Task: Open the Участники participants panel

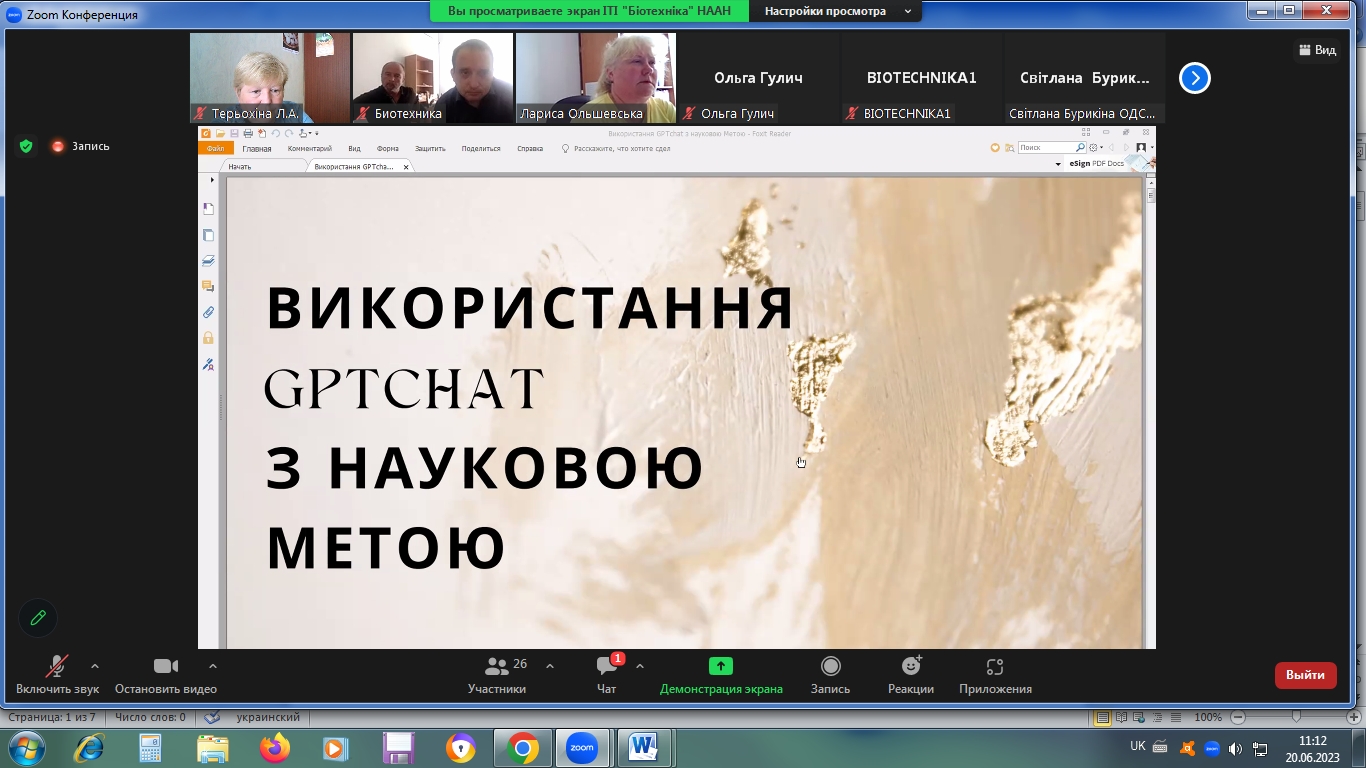Action: point(497,675)
